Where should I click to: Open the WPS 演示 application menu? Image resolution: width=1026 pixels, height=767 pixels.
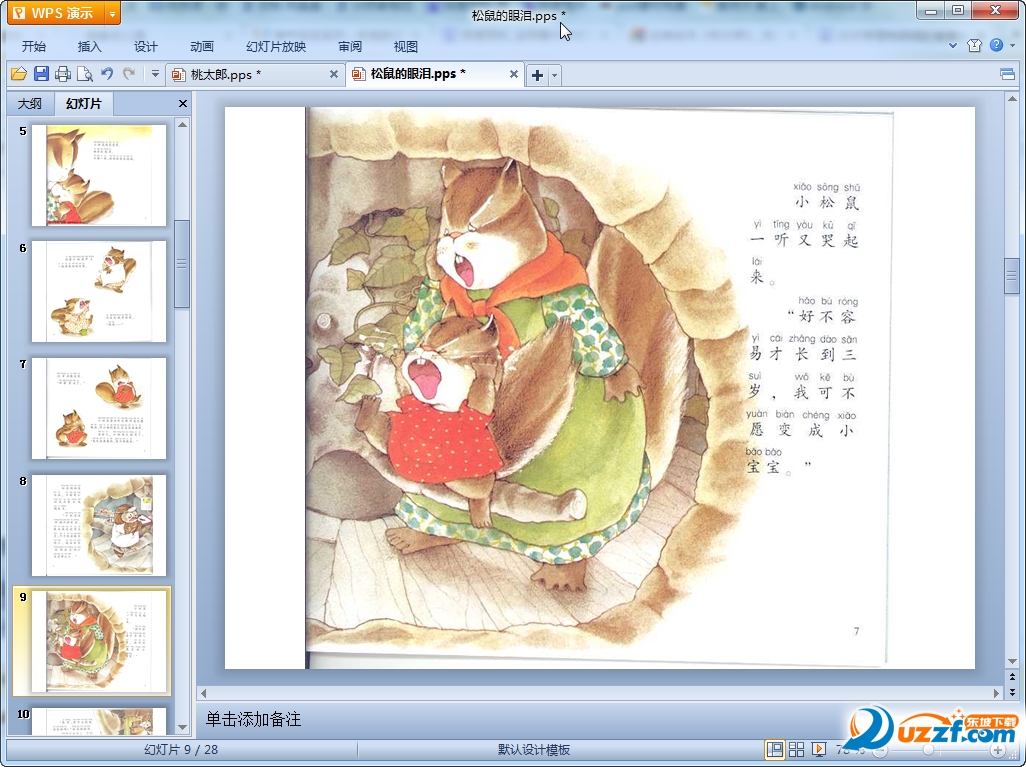56,12
